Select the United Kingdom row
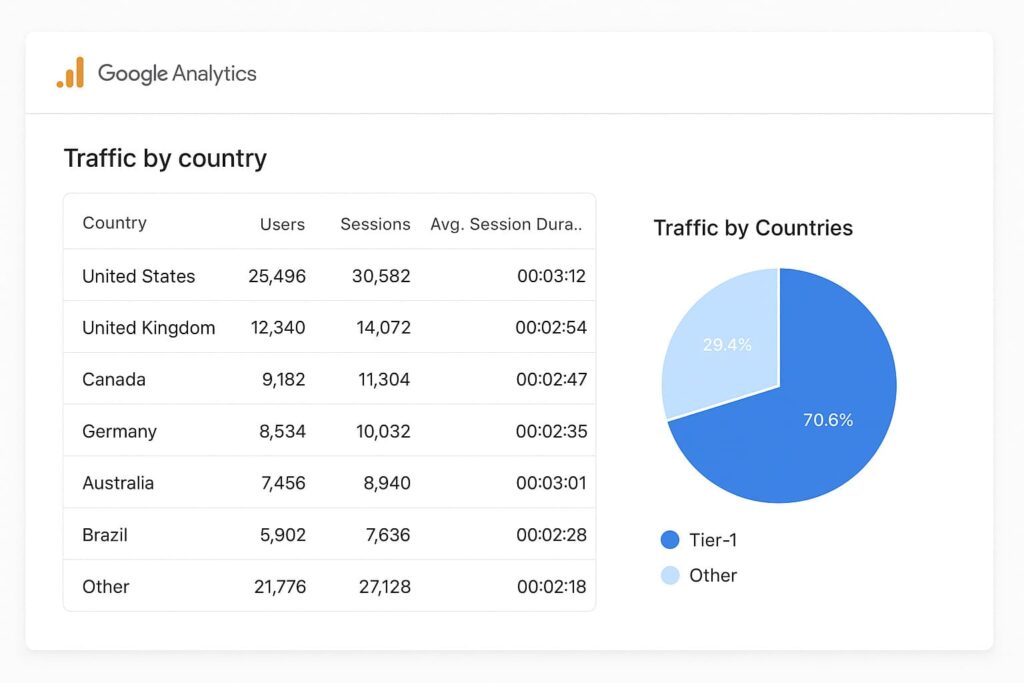Viewport: 1024px width, 683px height. click(x=329, y=327)
